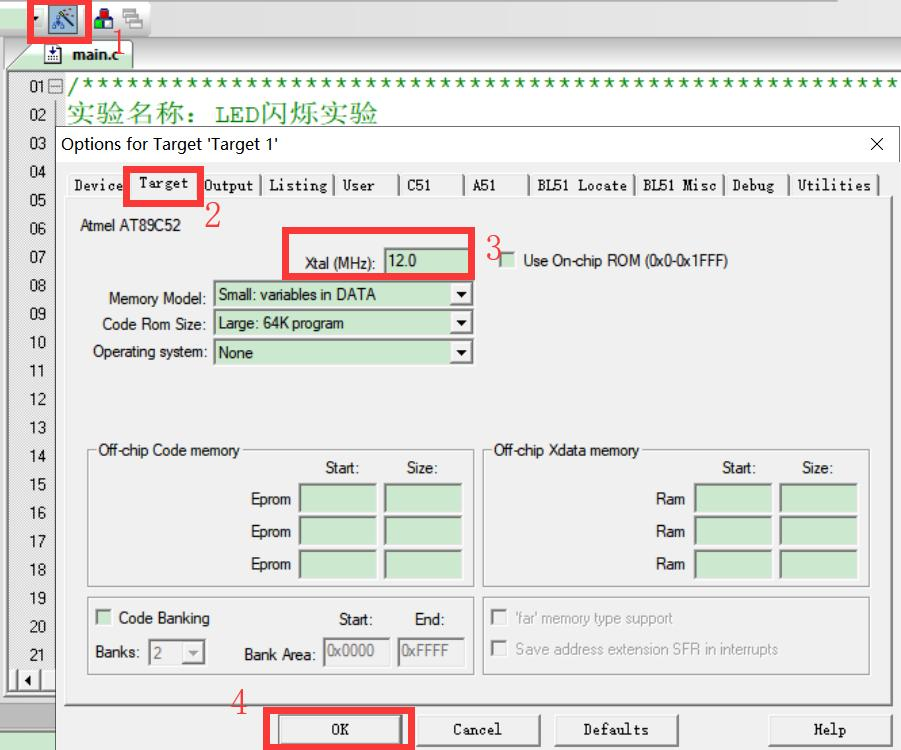Click first Eprom Start field
Screen dimensions: 901x750
[338, 498]
